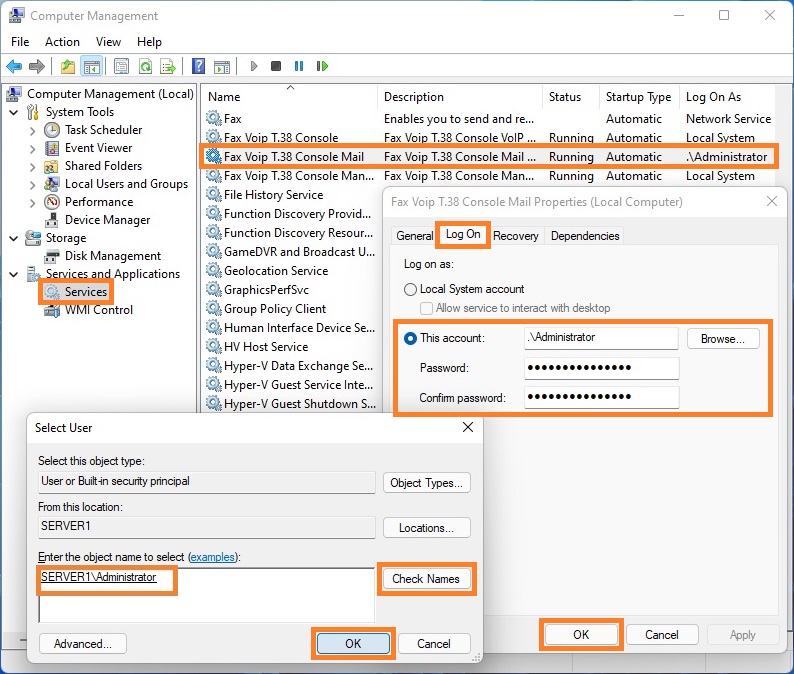Click the Pause Service icon
The image size is (794, 674).
(x=299, y=66)
